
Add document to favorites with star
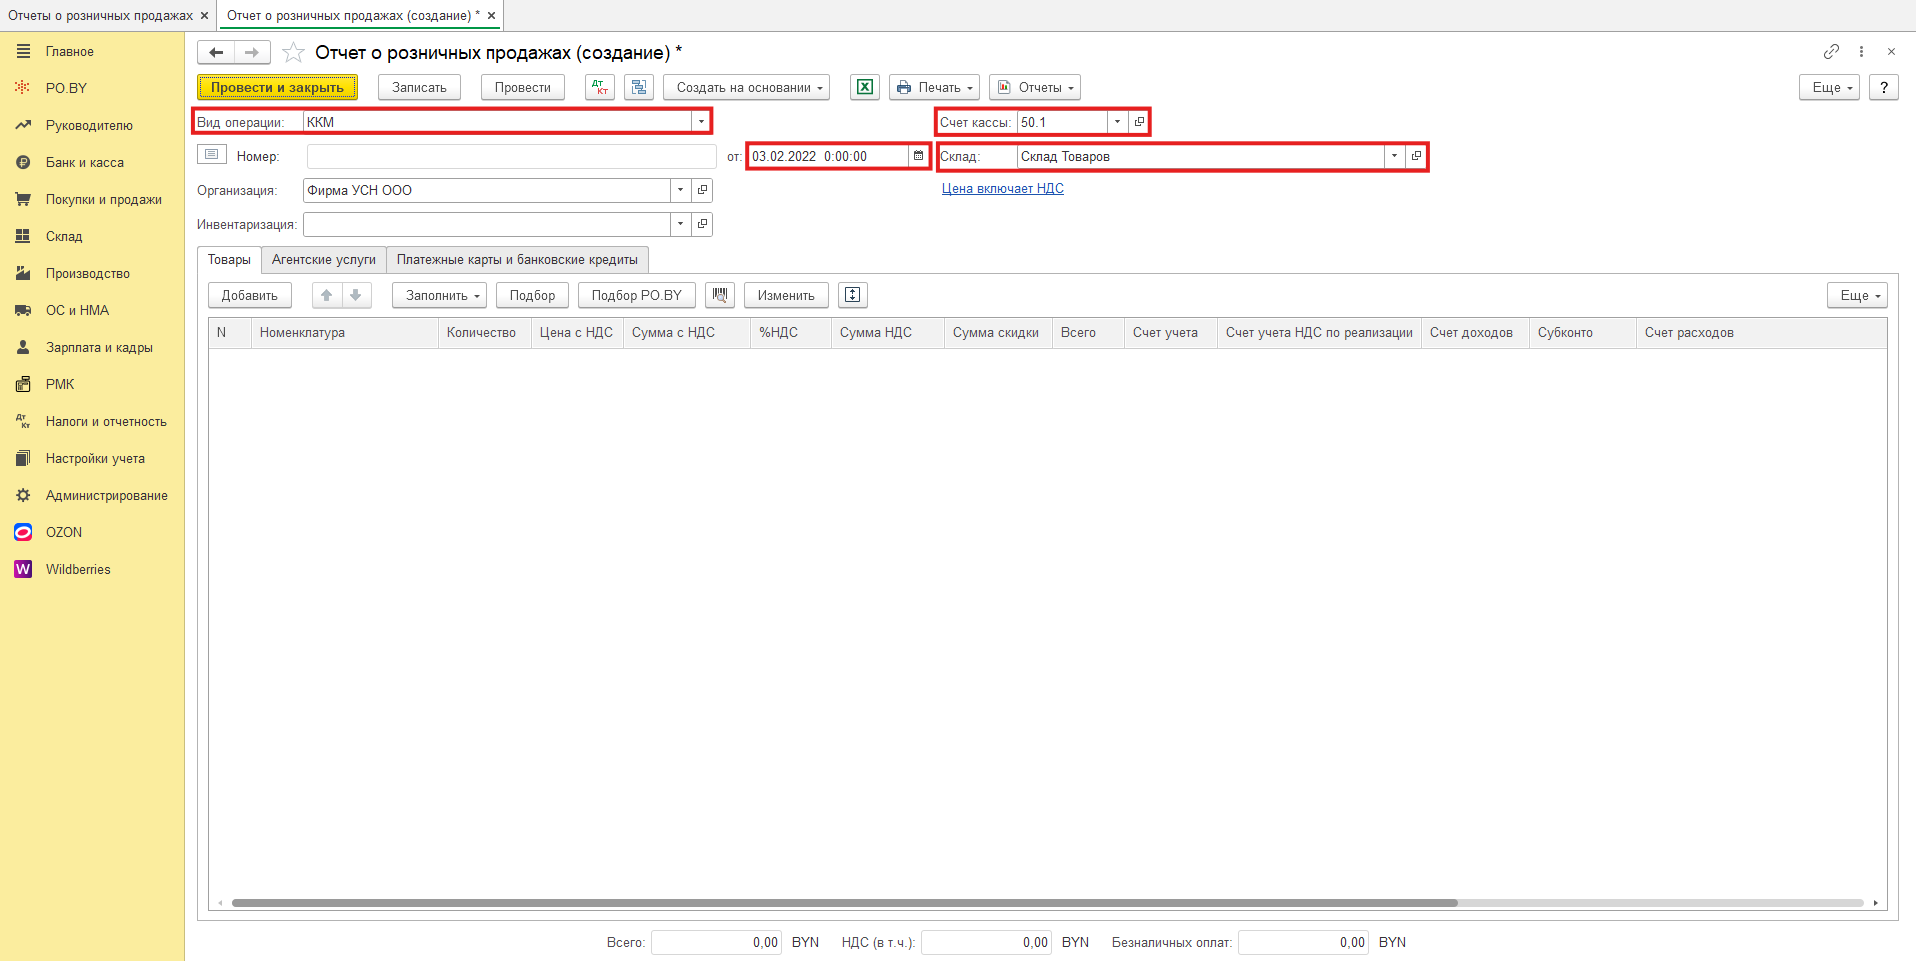tap(293, 53)
